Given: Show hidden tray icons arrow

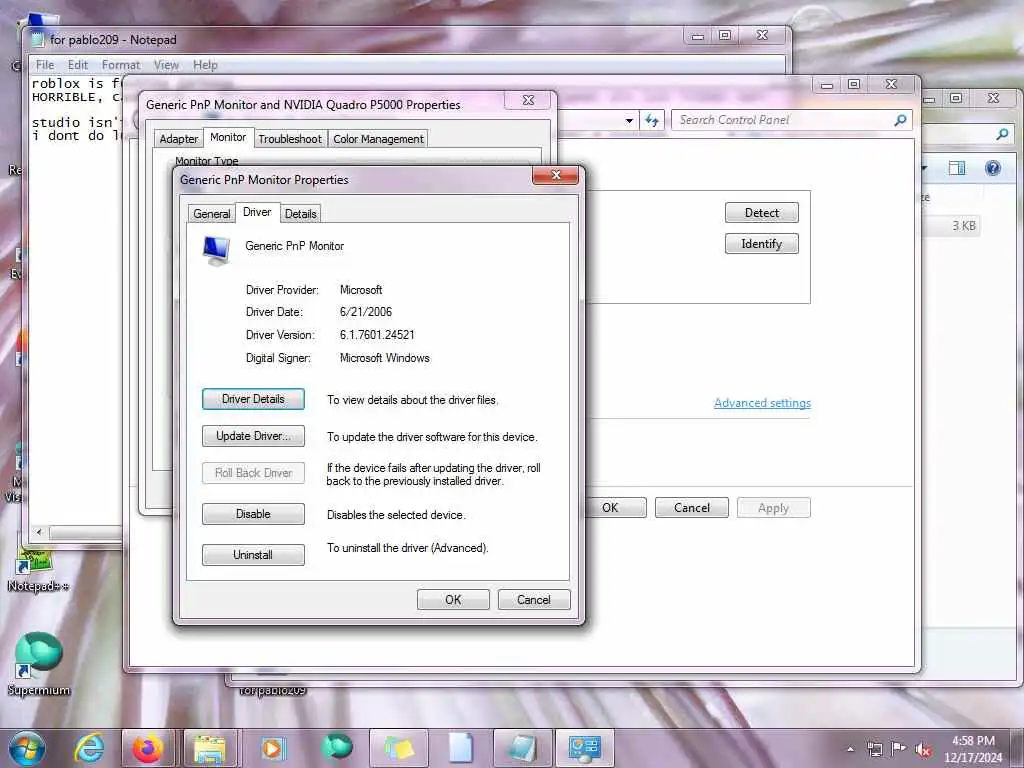Looking at the screenshot, I should (x=850, y=749).
